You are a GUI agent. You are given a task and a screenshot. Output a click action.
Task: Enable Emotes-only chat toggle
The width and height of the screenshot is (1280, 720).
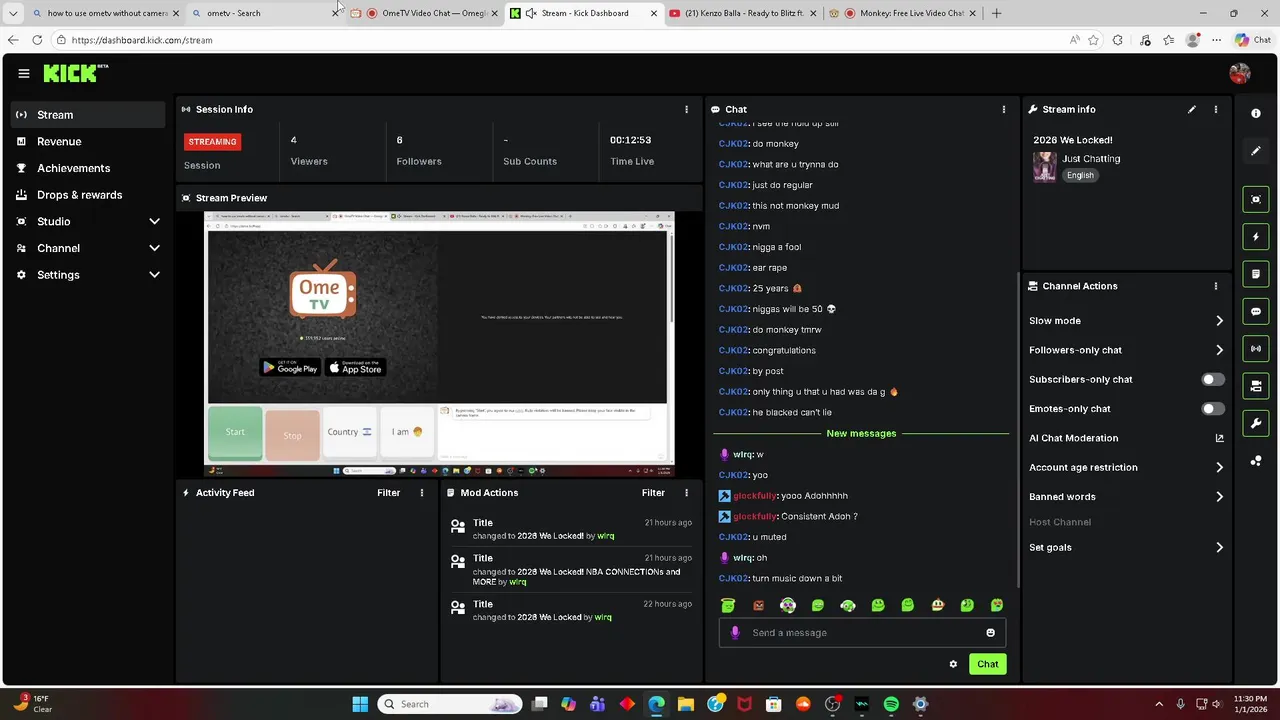[1213, 408]
